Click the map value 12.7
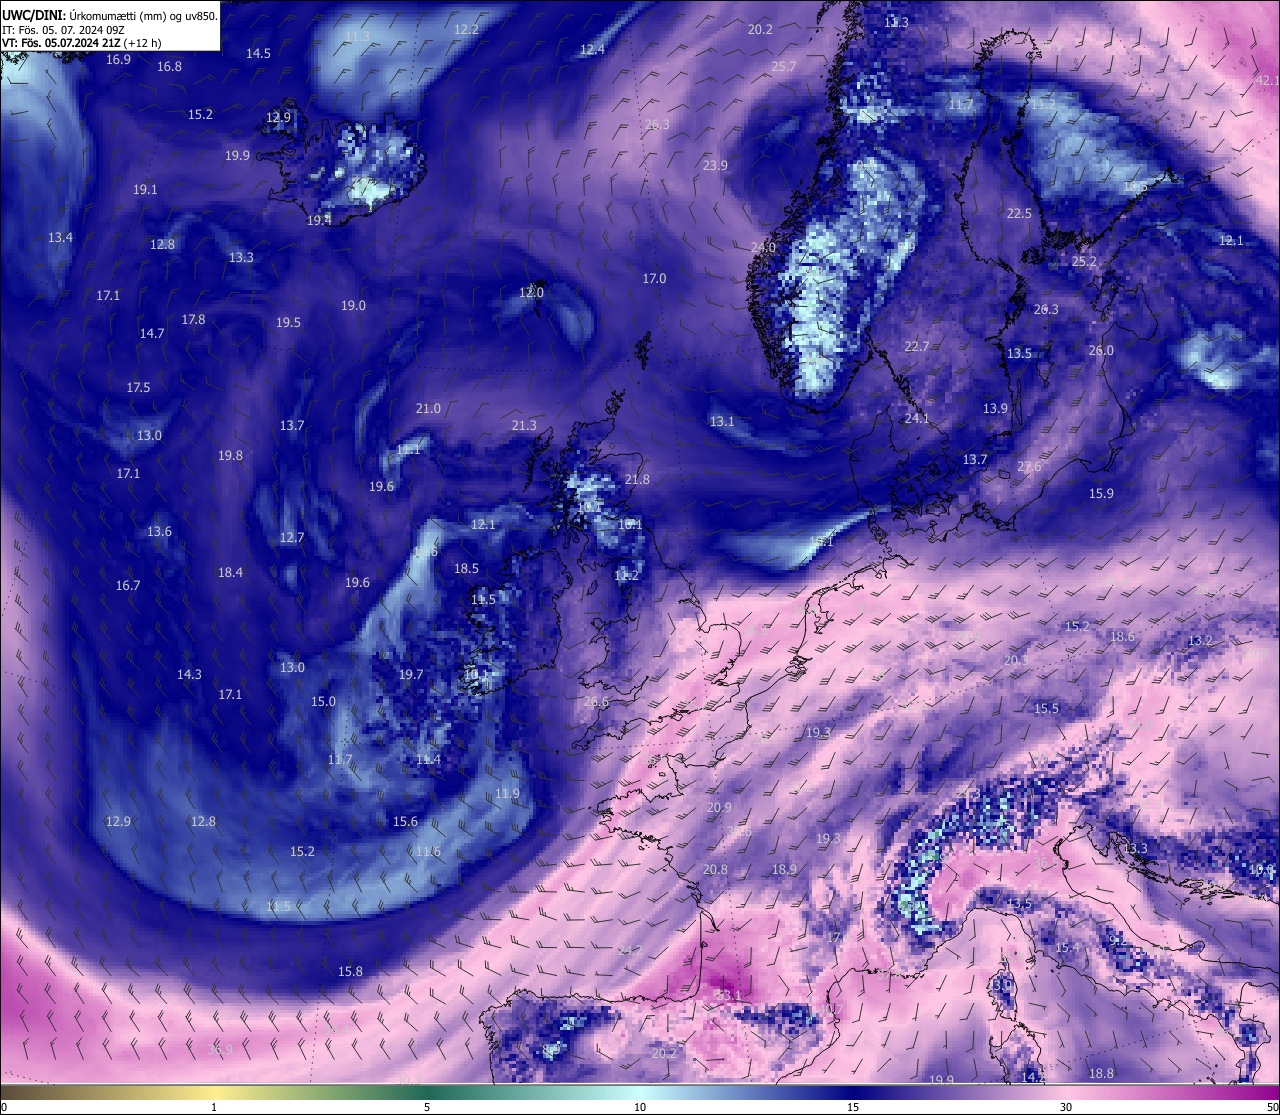Screen dimensions: 1280x1115 292,538
